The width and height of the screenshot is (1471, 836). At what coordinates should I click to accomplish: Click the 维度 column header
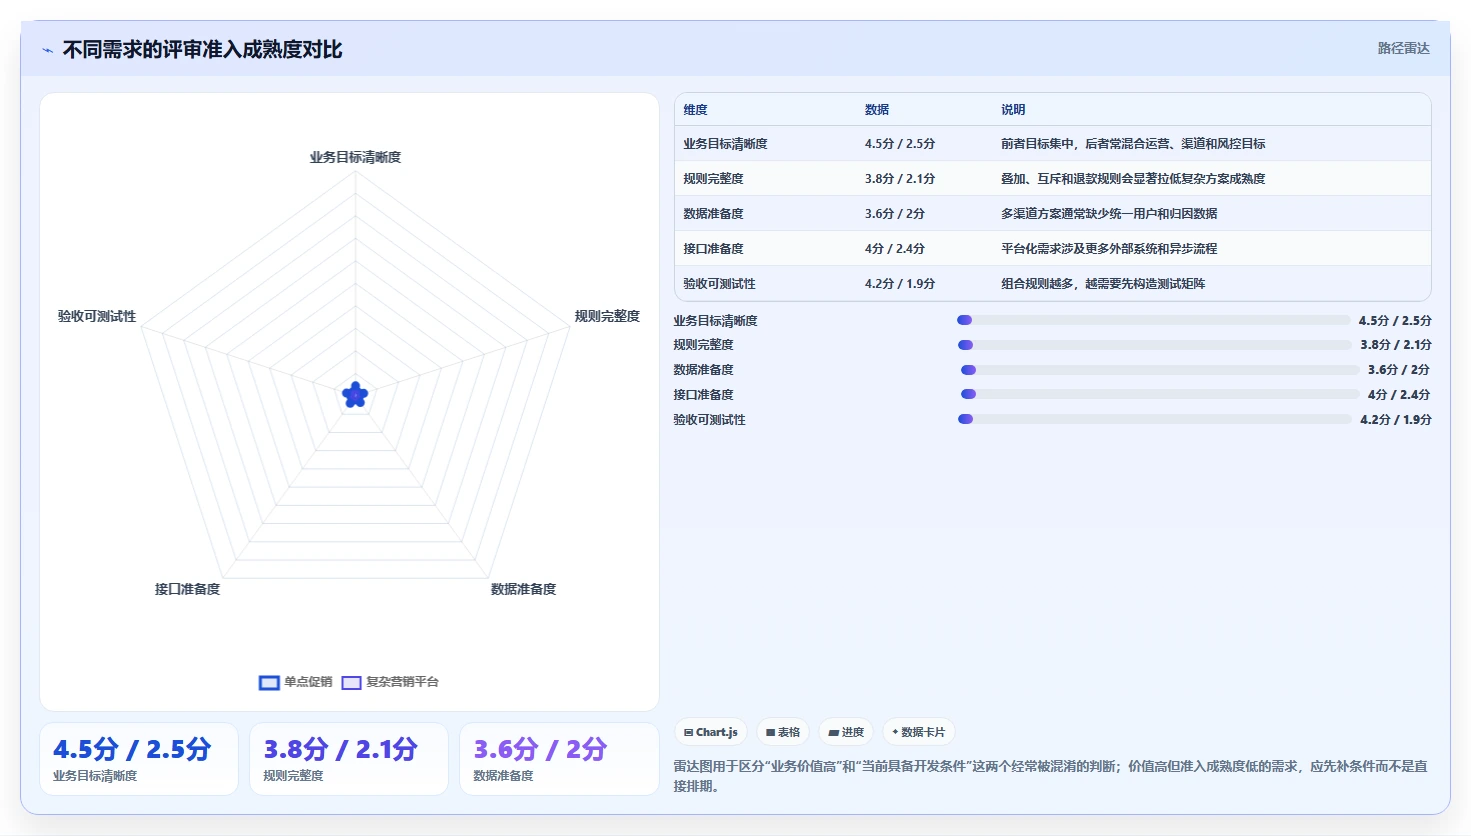pyautogui.click(x=696, y=110)
